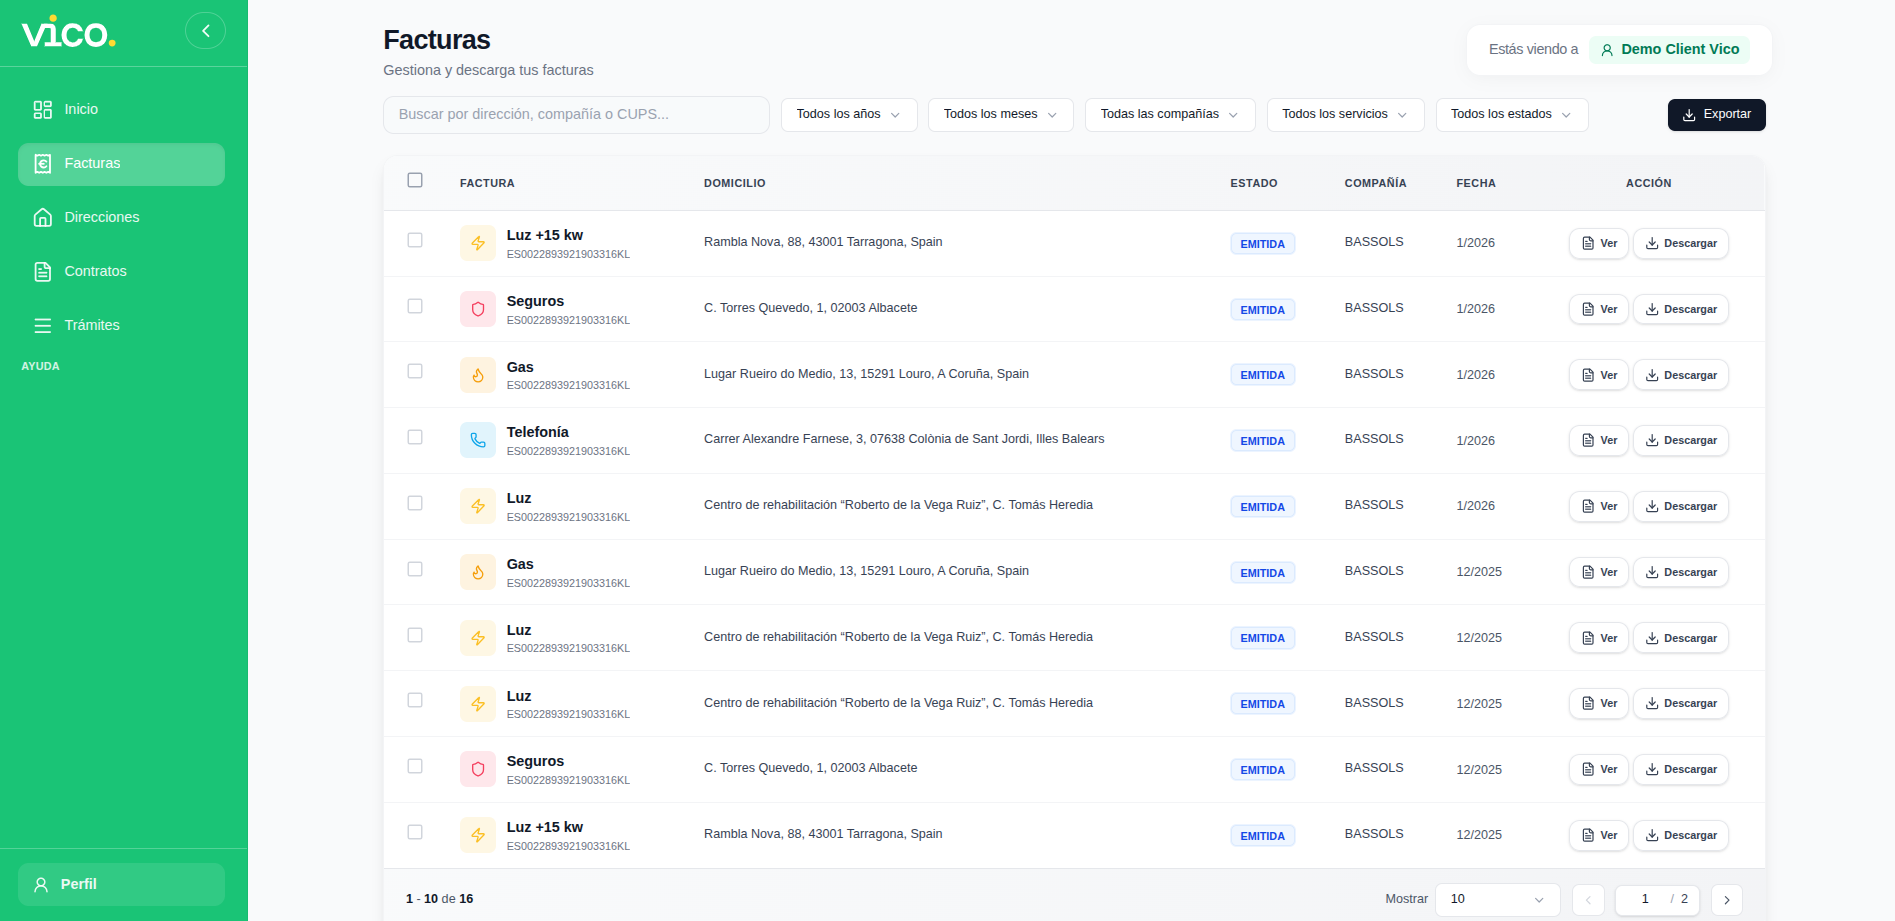Download the Gas 1/2026 invoice
Image resolution: width=1895 pixels, height=921 pixels.
[1680, 375]
